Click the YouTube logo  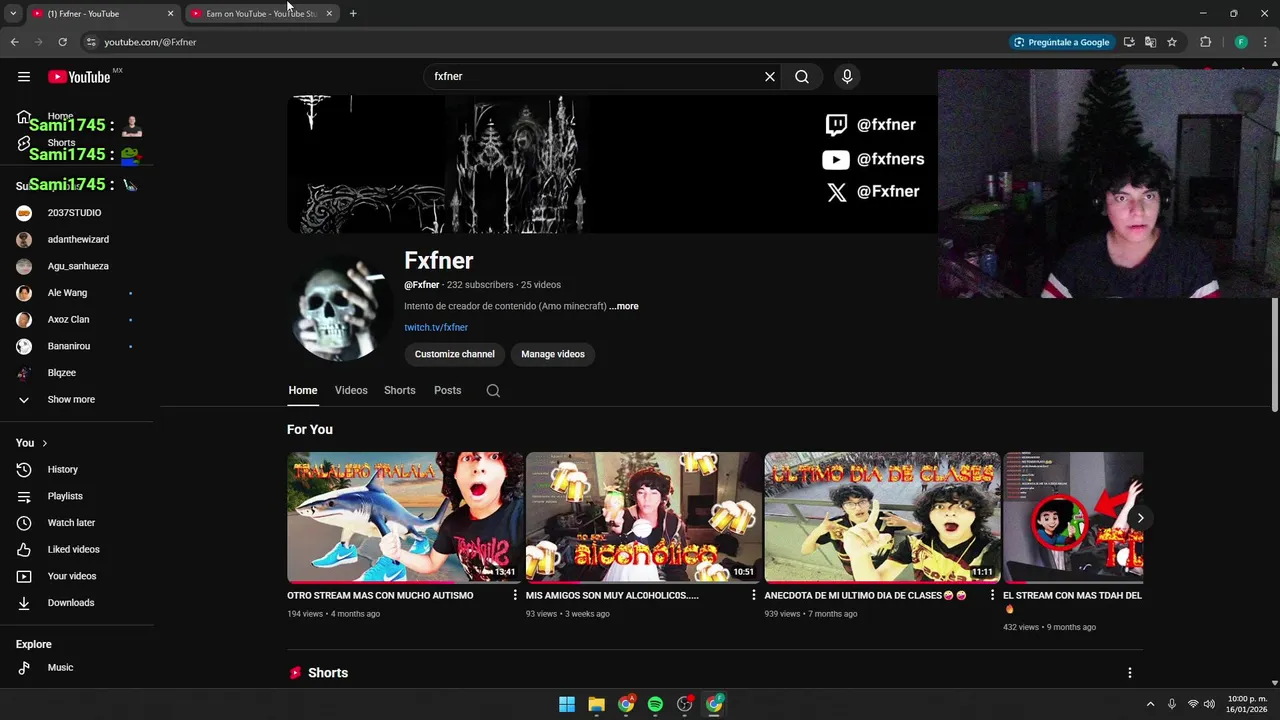79,77
